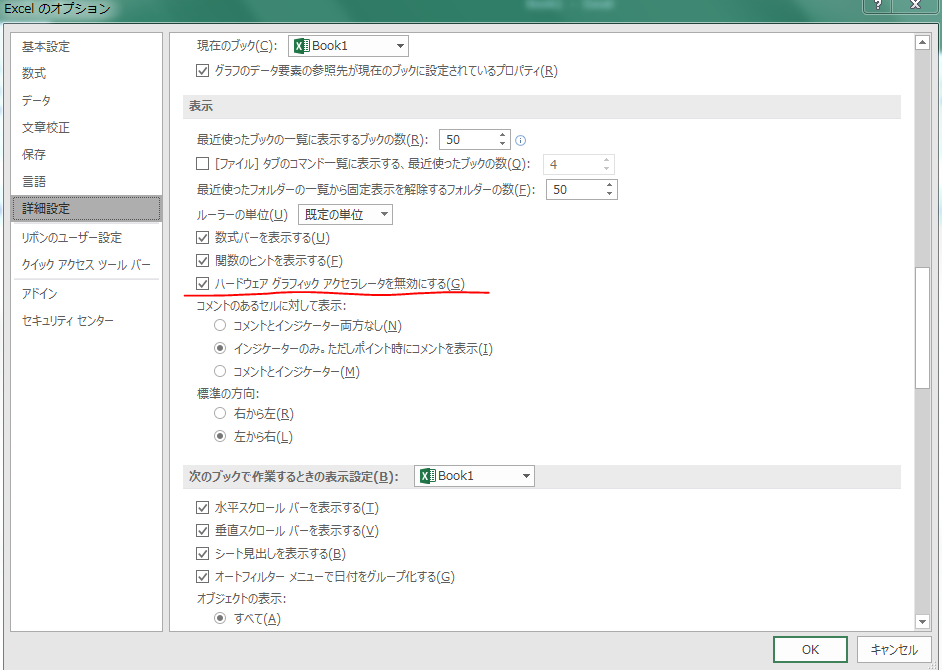Enable [ファイル]タブのコマンド一覧 checkbox
The height and width of the screenshot is (670, 942).
(202, 163)
